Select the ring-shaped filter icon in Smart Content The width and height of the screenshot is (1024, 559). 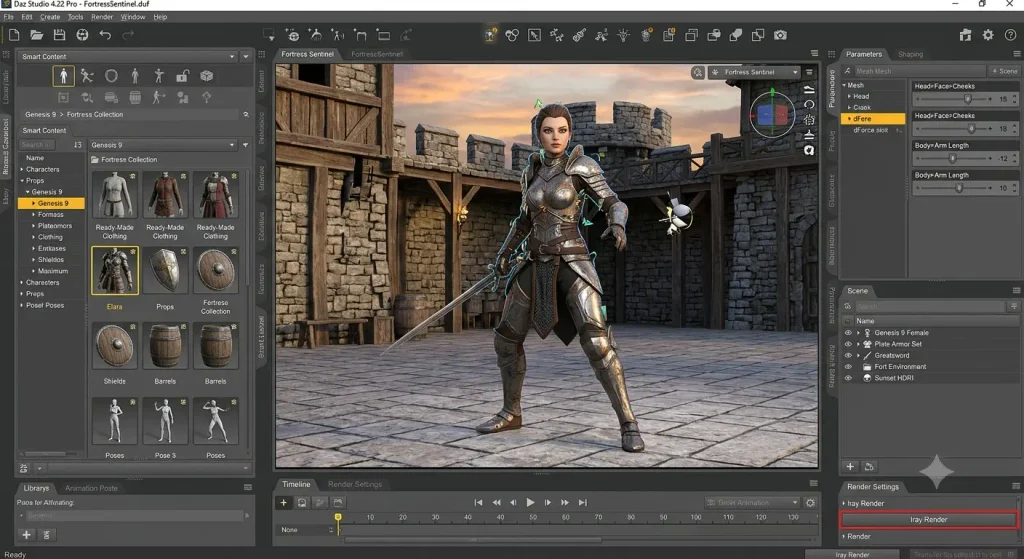click(x=111, y=76)
